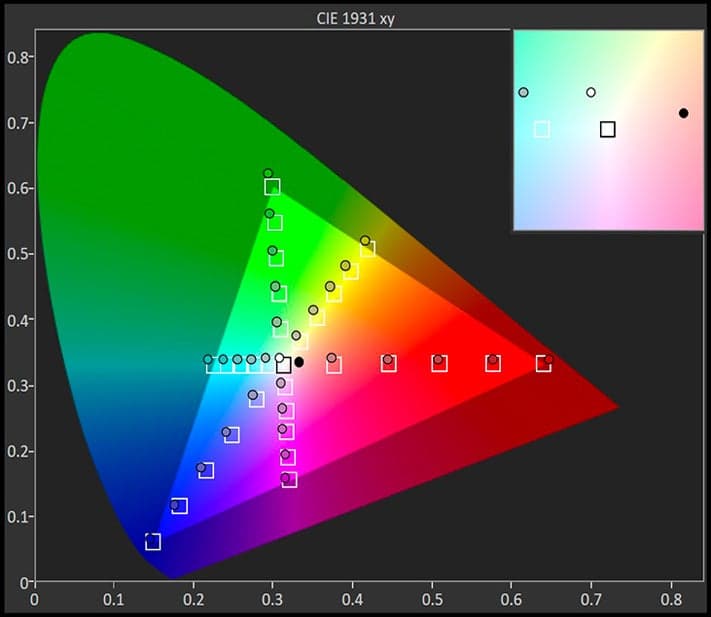Click the outermost red measured circle near x 0.65
Screen dimensions: 711x617
click(x=549, y=360)
